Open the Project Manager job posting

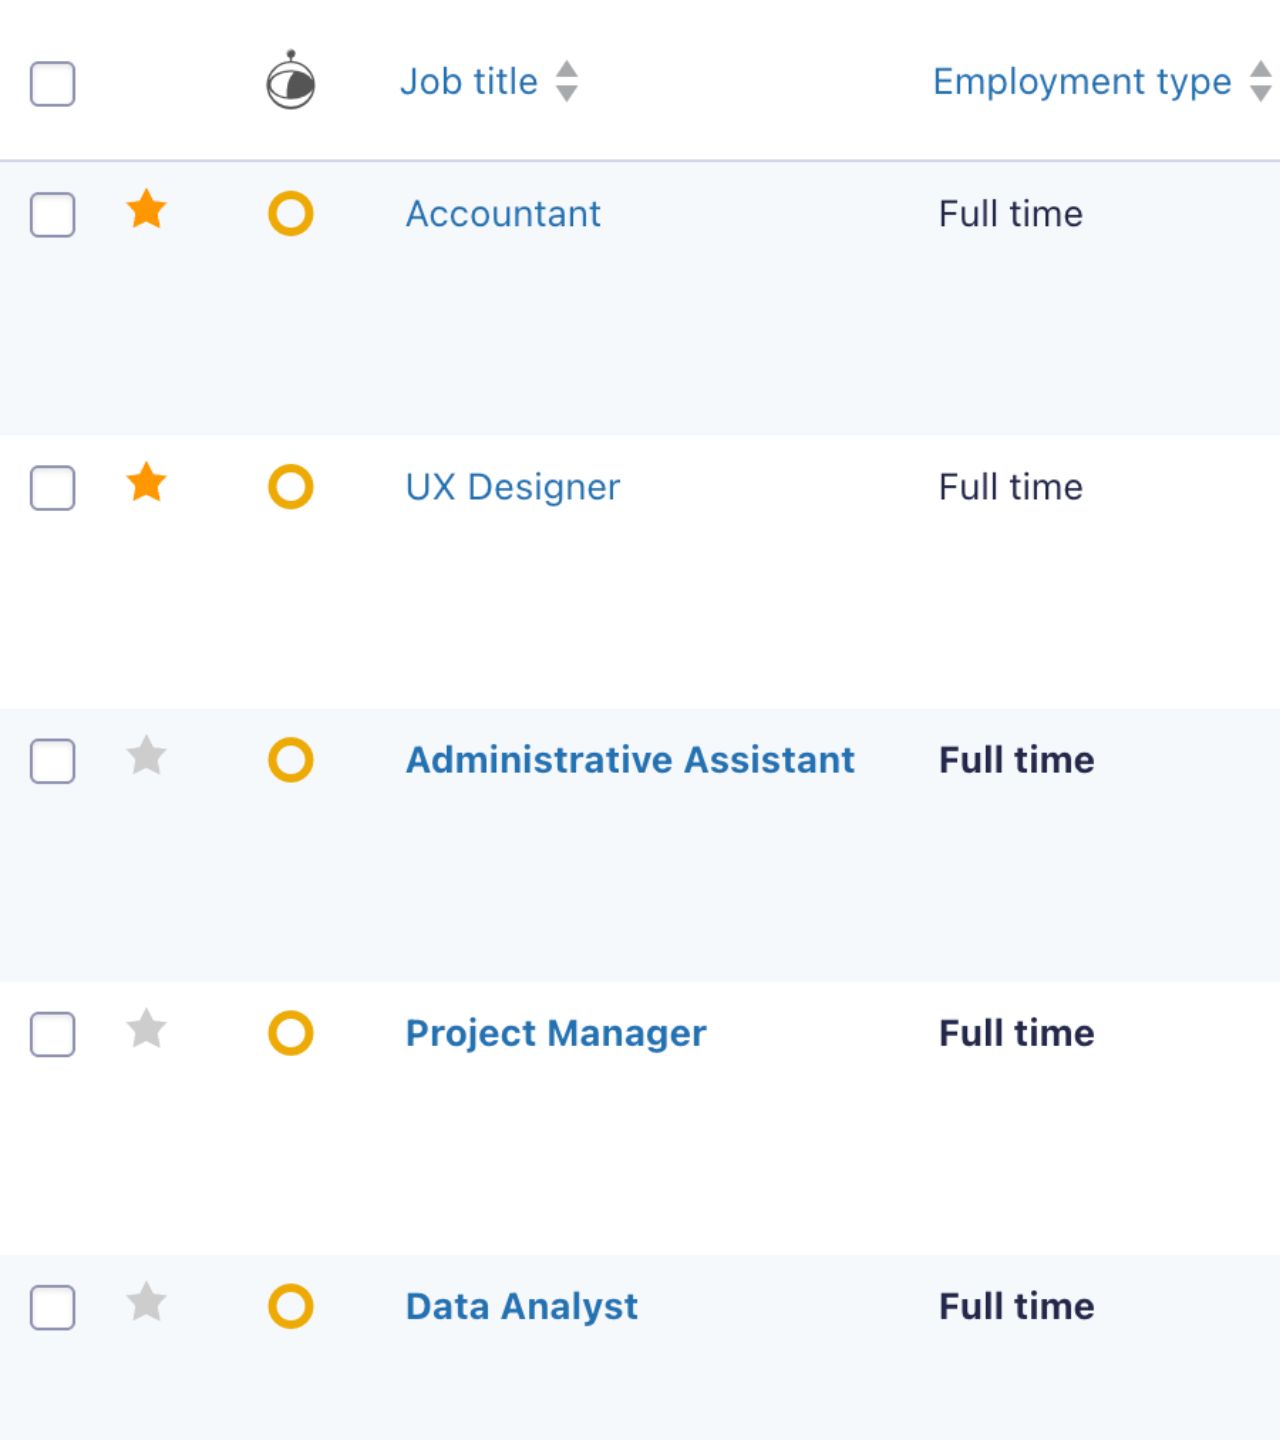coord(555,1033)
